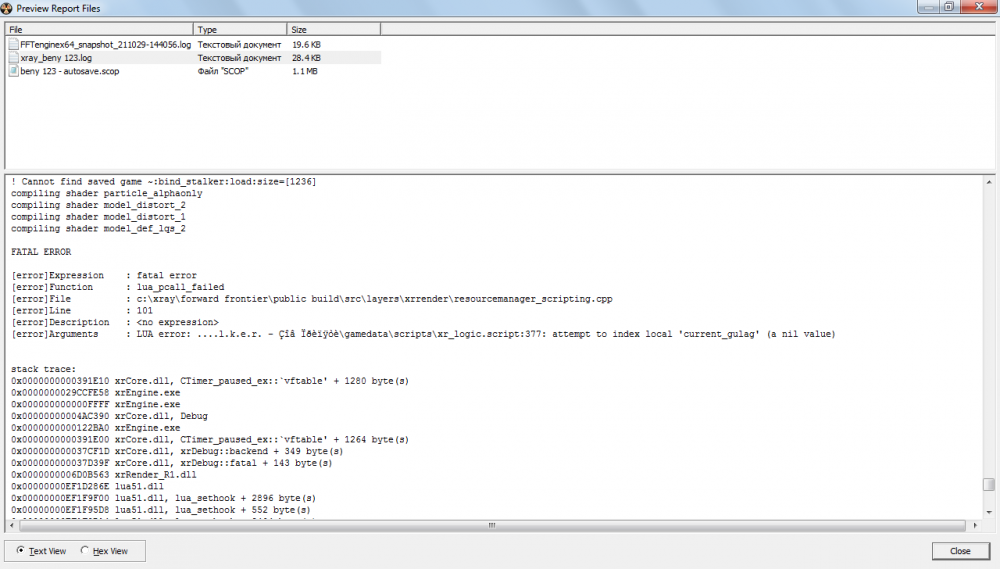Click the autosave.scop file icon
The width and height of the screenshot is (1000, 569).
point(13,71)
